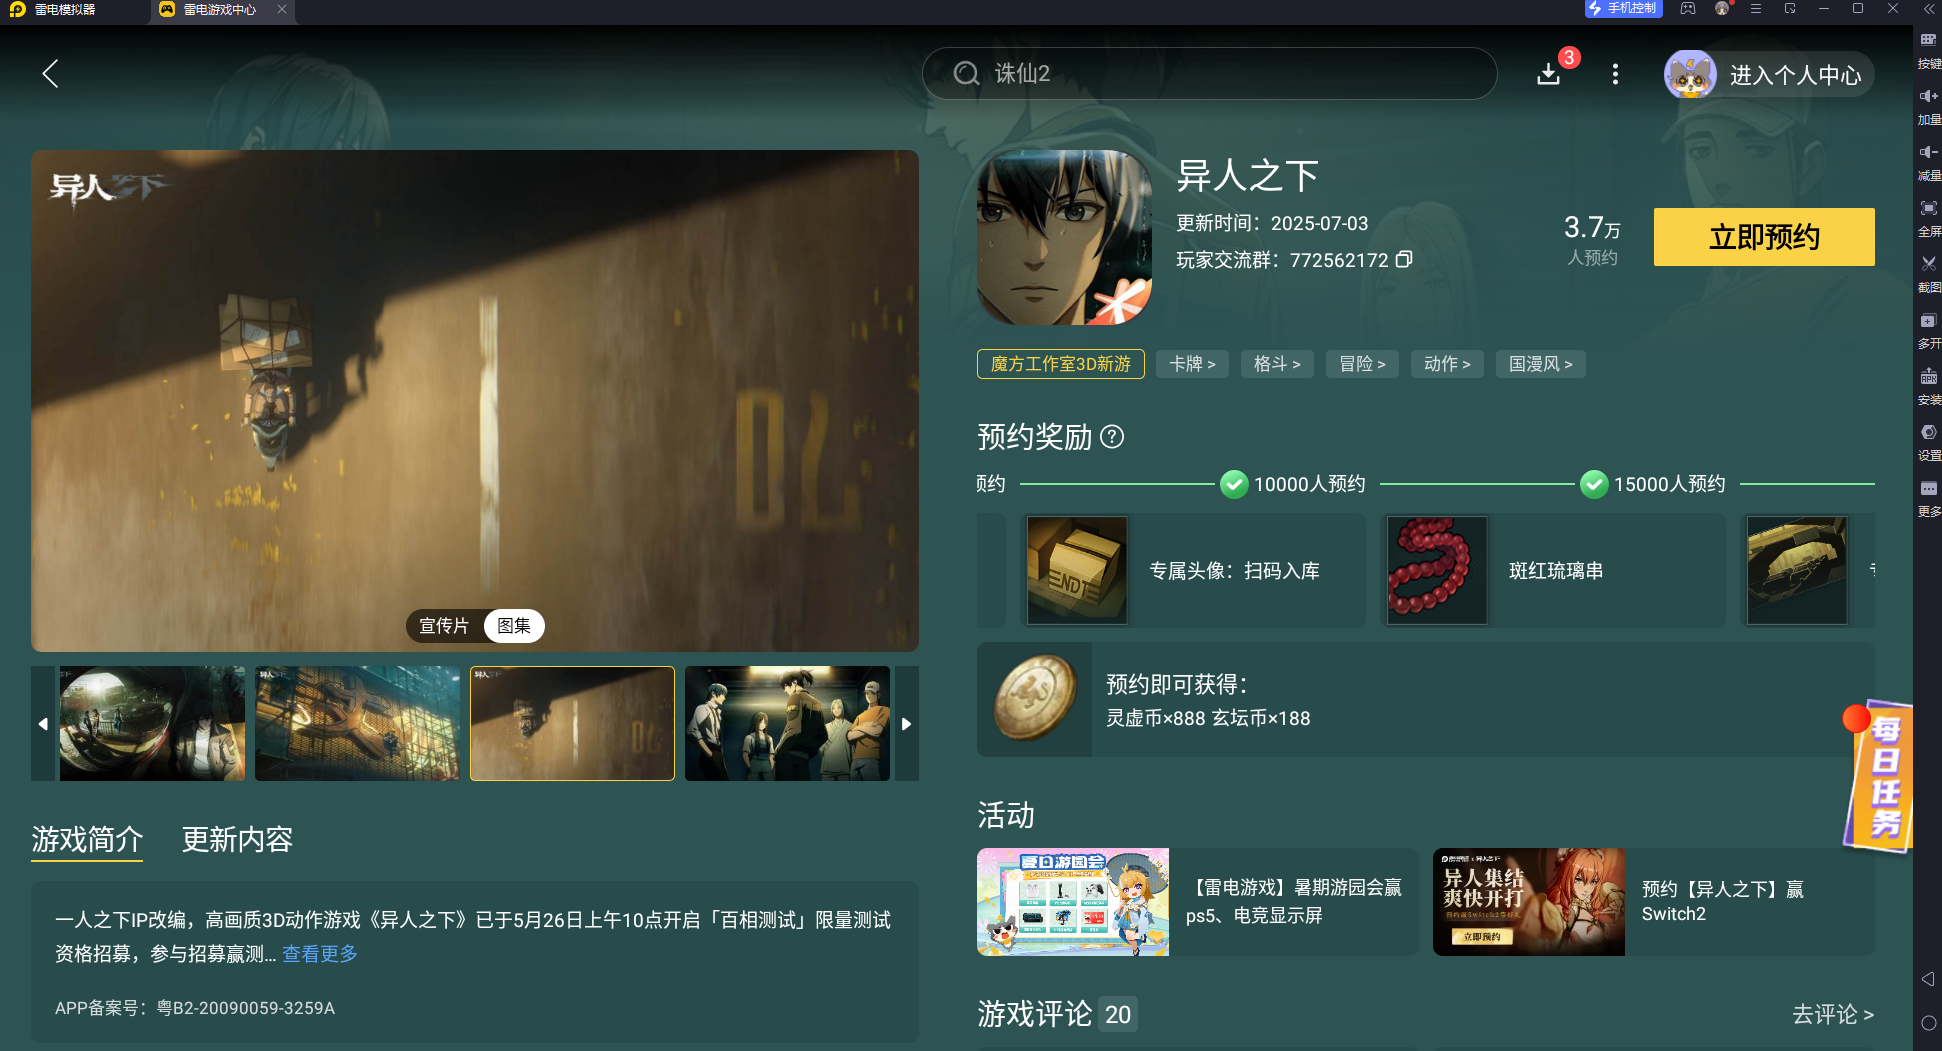Expand the 卡牌 category tag
The height and width of the screenshot is (1051, 1942).
click(1192, 364)
